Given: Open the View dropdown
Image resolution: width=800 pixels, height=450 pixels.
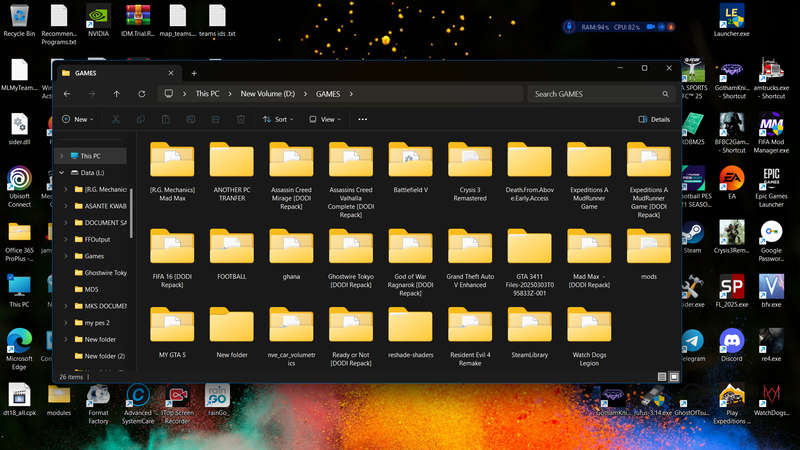Looking at the screenshot, I should [324, 119].
